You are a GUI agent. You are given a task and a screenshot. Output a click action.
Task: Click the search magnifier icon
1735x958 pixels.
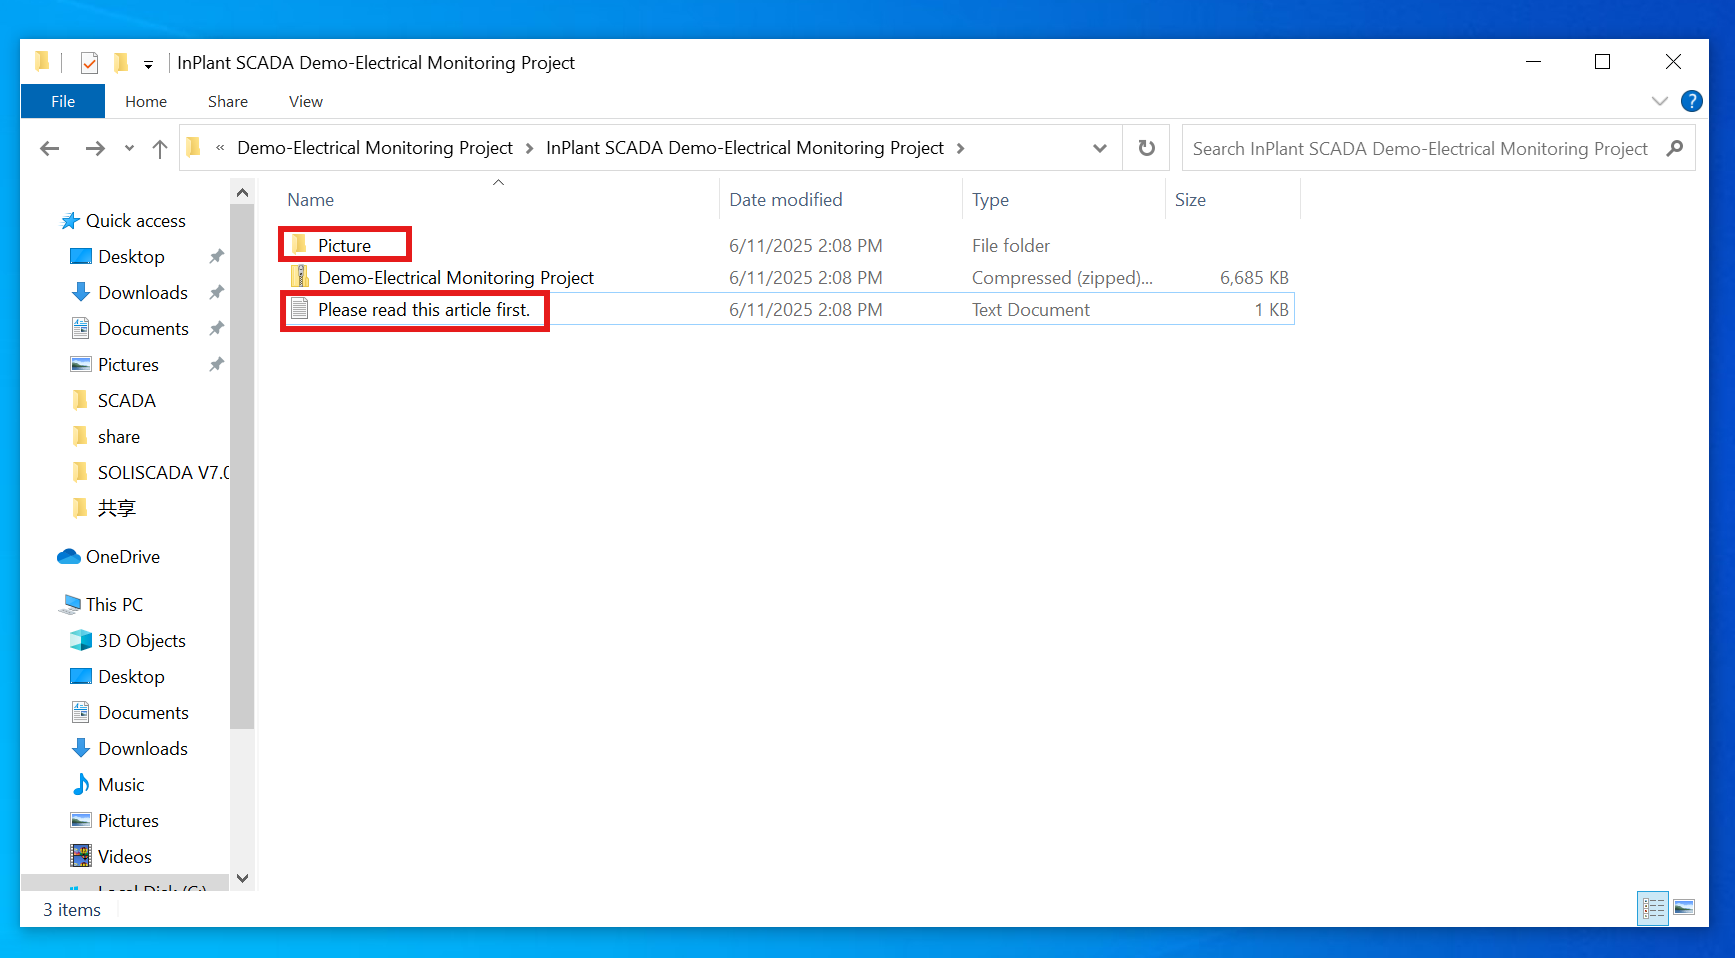[x=1674, y=148]
